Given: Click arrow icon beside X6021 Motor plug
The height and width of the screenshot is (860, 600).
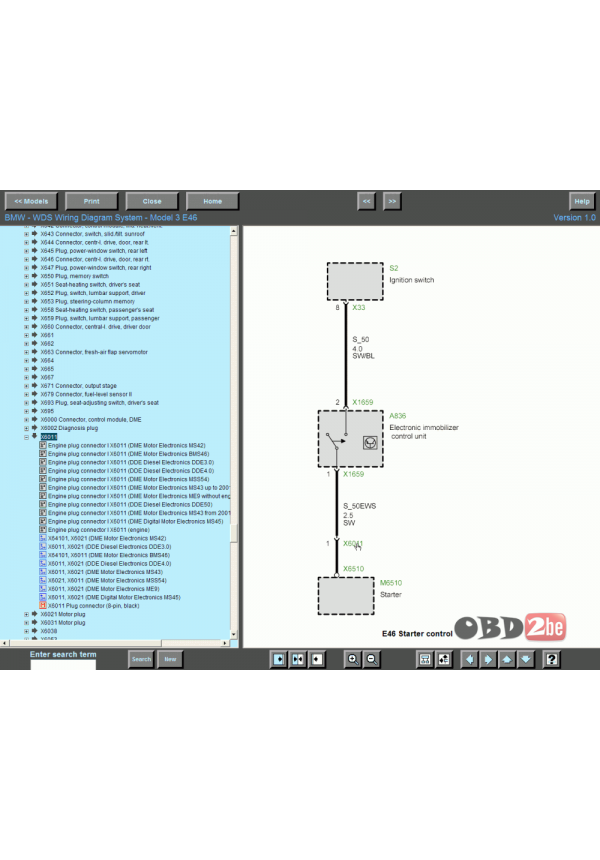Looking at the screenshot, I should (x=34, y=614).
